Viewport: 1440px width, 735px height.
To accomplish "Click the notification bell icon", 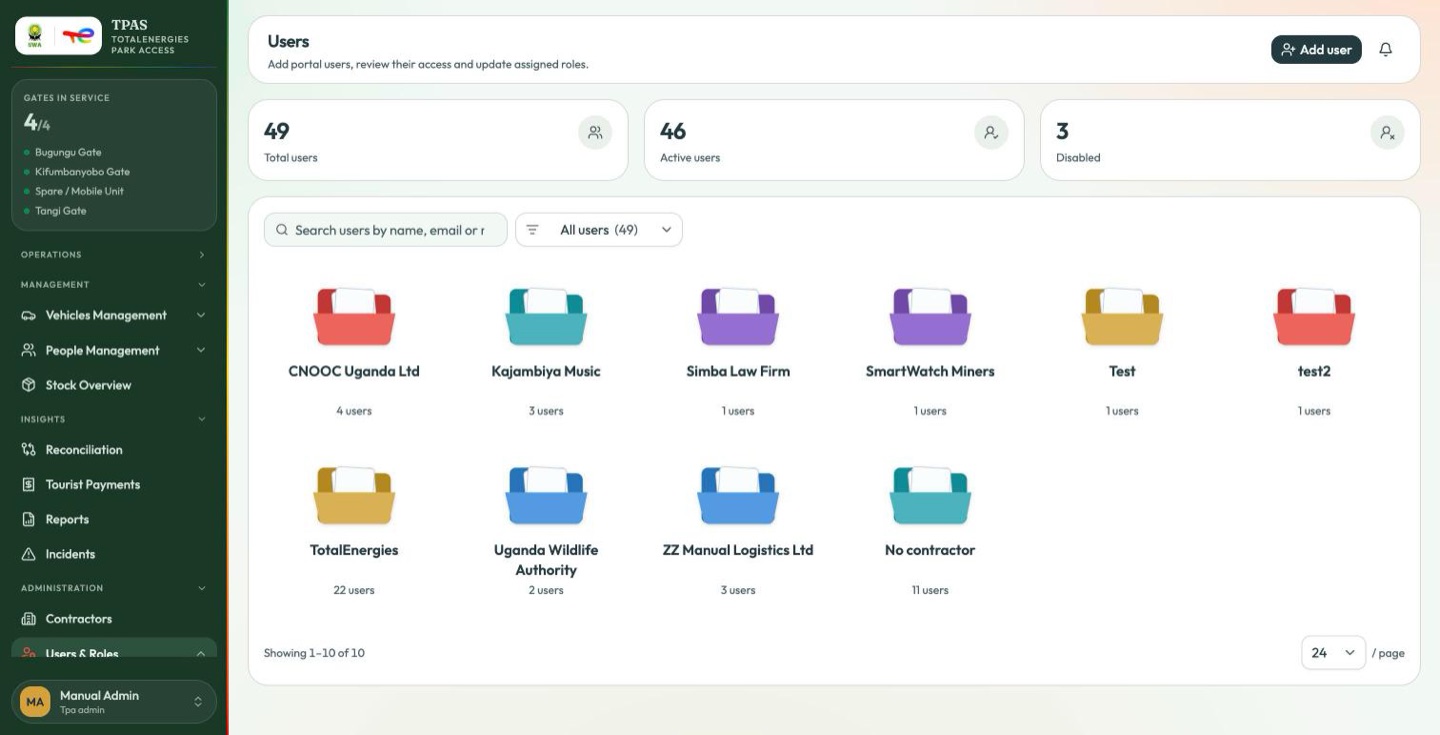I will [x=1385, y=49].
